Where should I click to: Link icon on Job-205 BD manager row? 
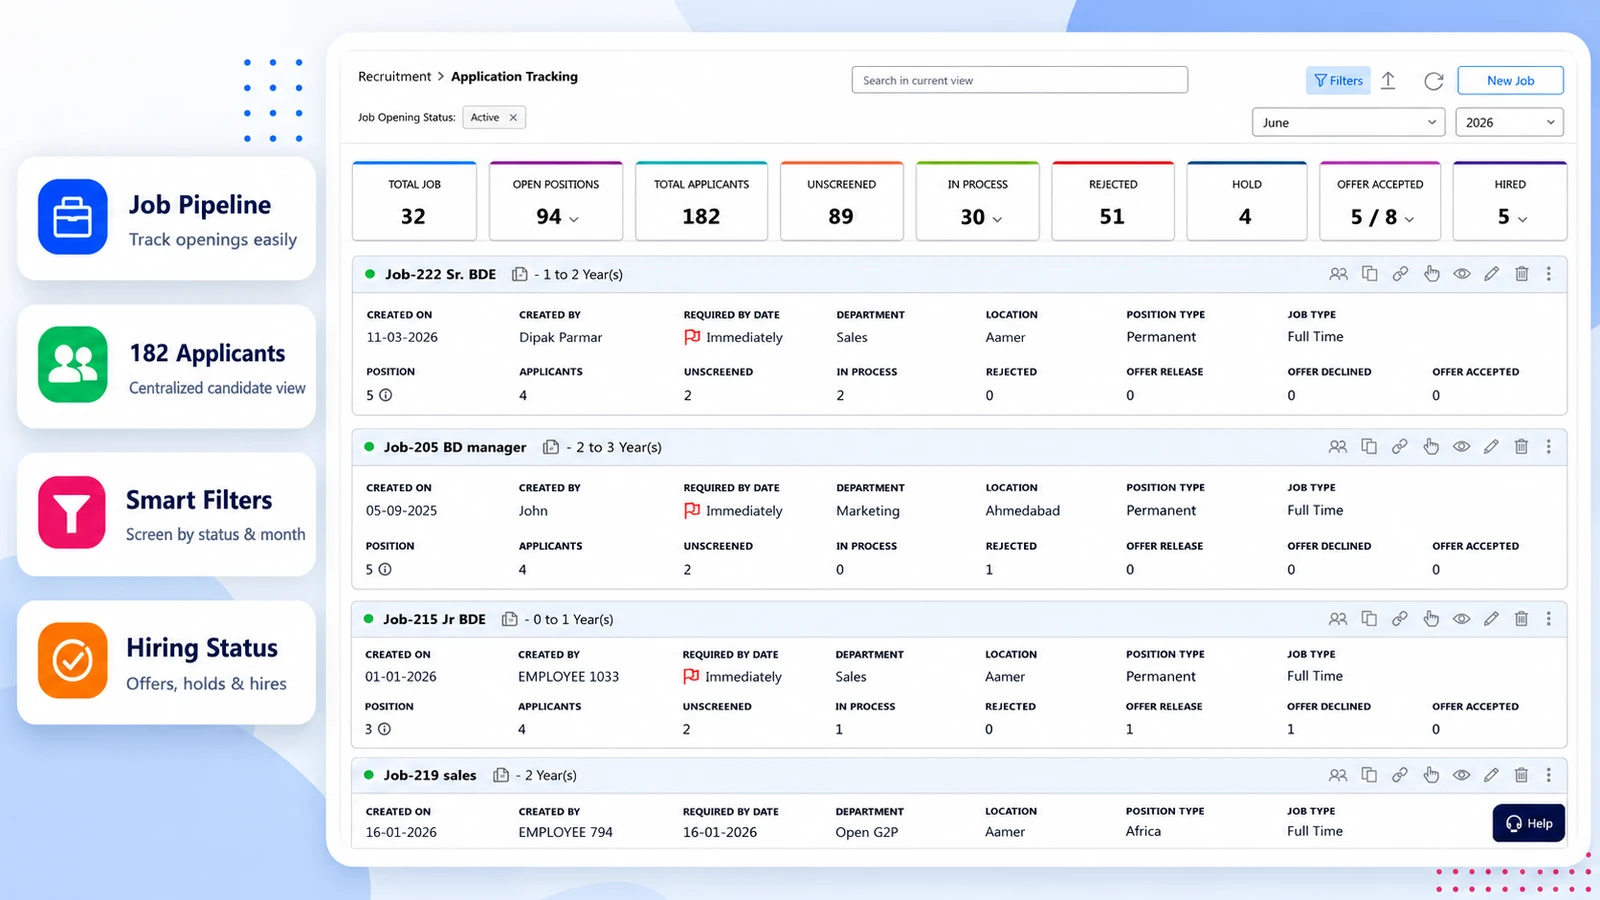click(x=1400, y=447)
